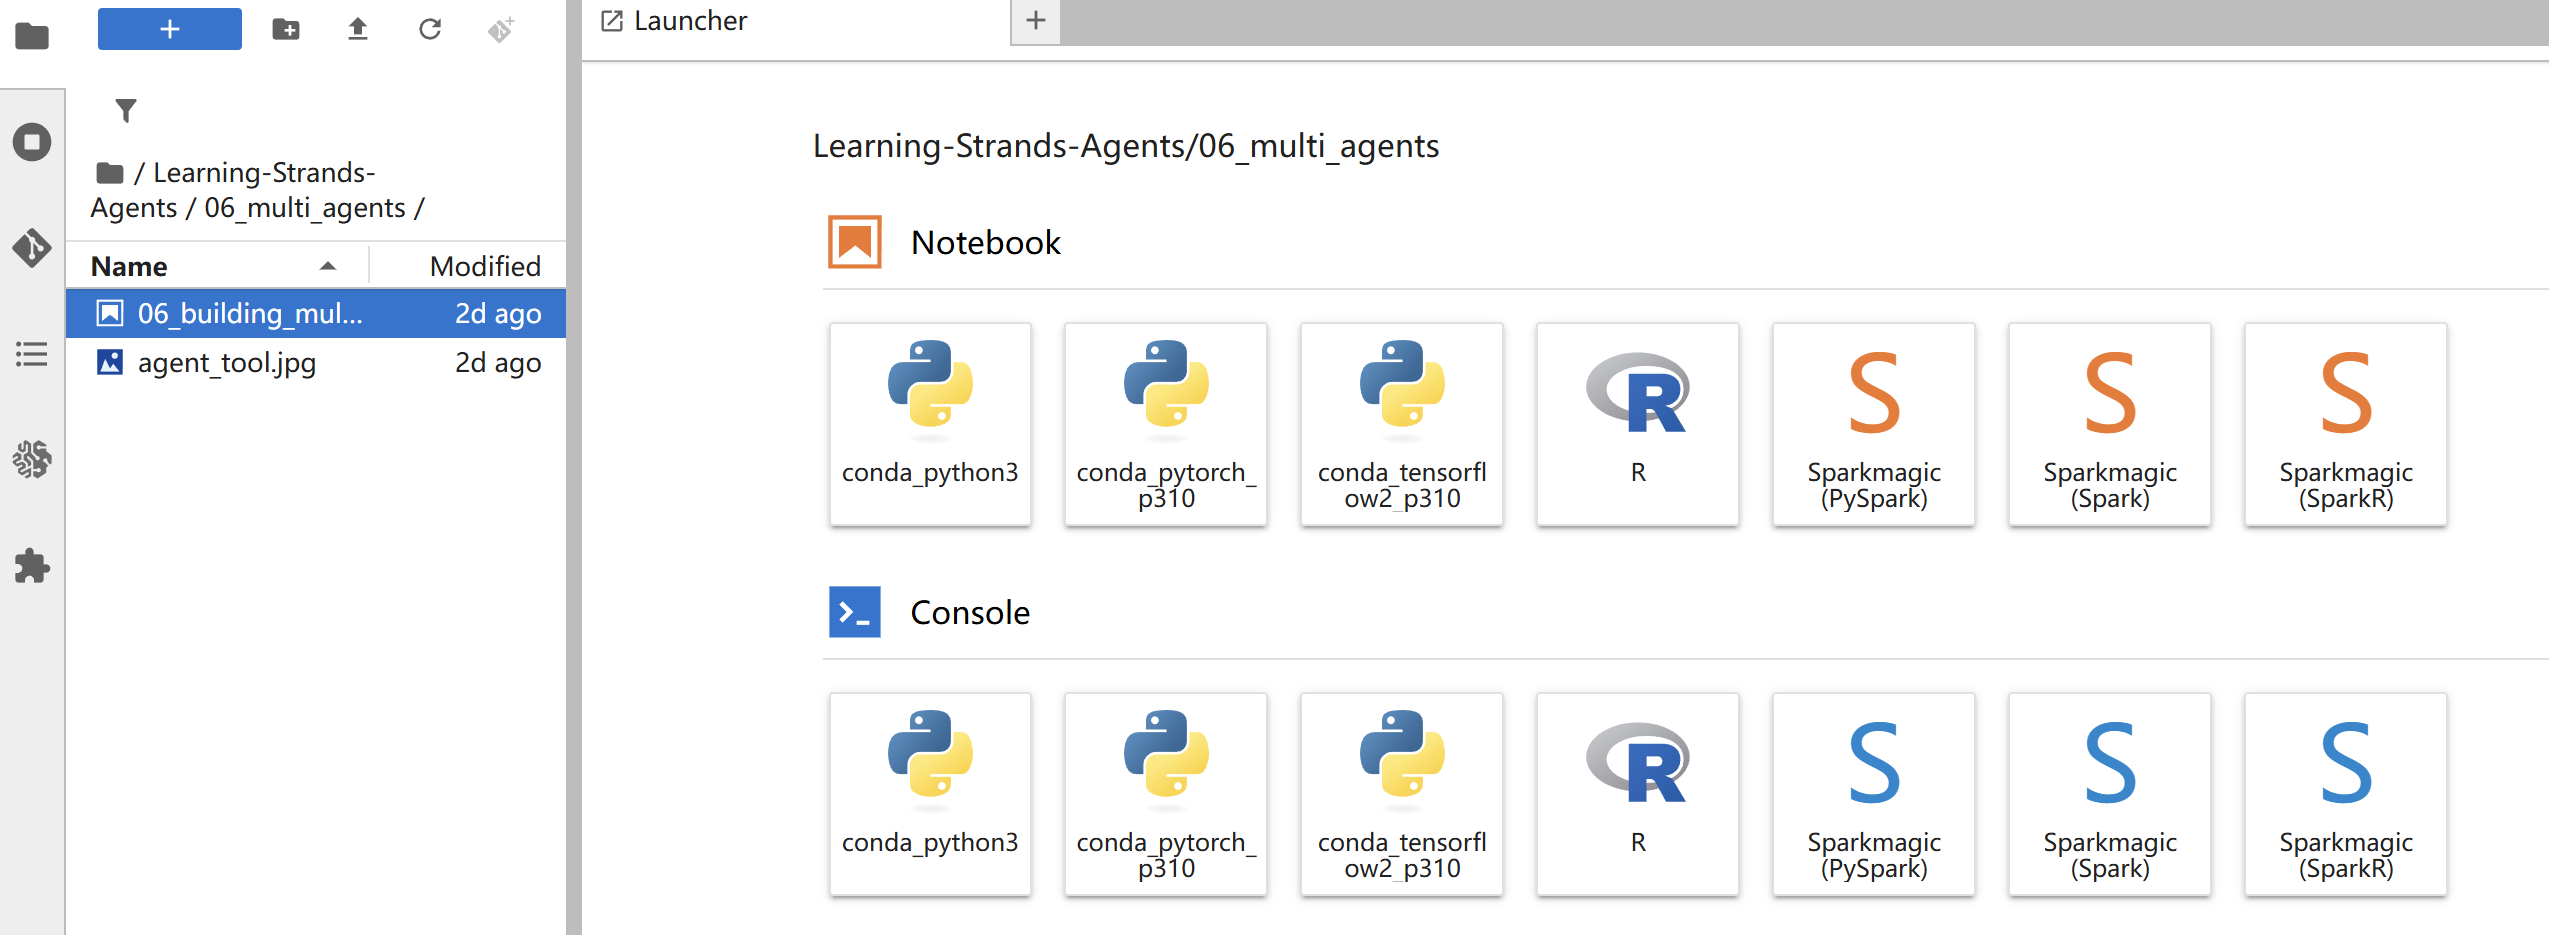Screen dimensions: 2549x935
Task: Click the 06_multi_agents breadcrumb
Action: tap(305, 208)
